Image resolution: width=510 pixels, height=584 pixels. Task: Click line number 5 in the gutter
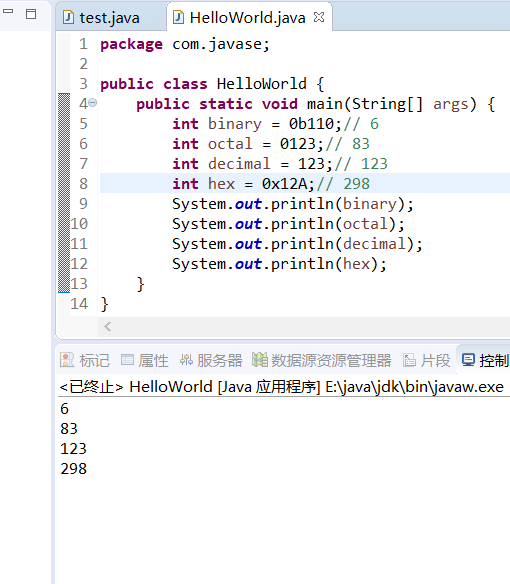click(x=83, y=123)
